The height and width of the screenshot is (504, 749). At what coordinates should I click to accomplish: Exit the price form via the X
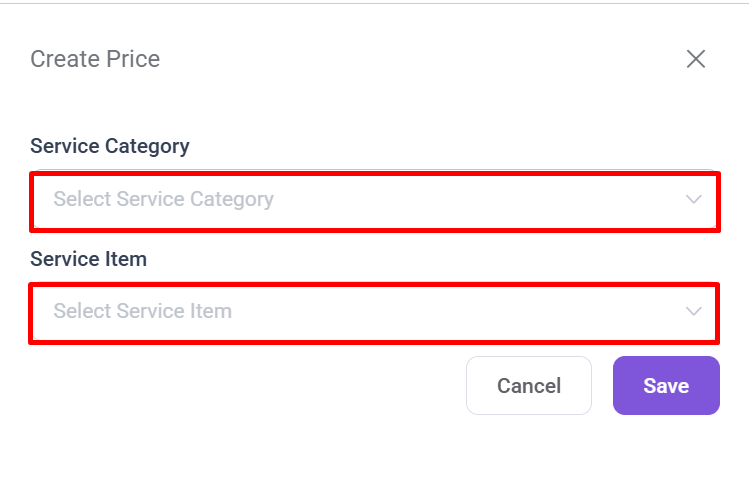[696, 59]
